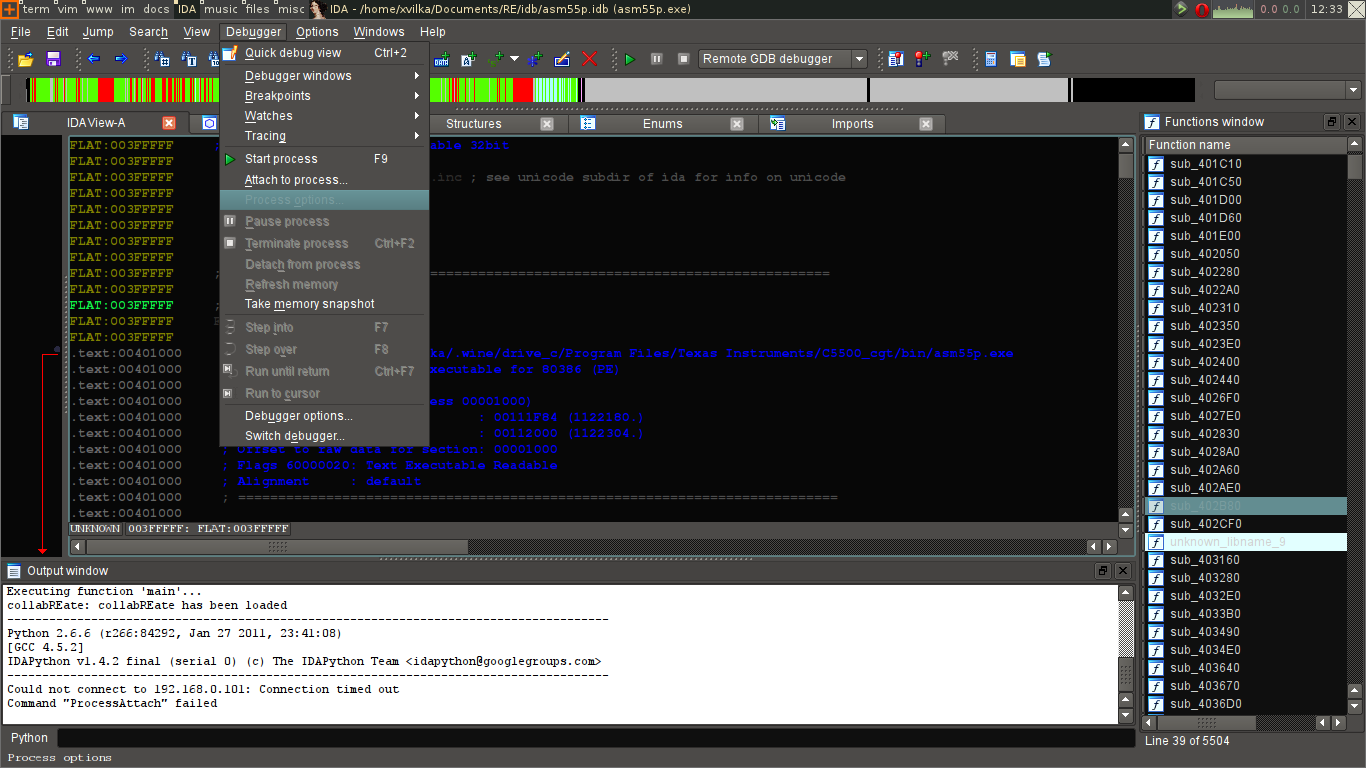
Task: Open the Windows menu
Action: point(379,32)
